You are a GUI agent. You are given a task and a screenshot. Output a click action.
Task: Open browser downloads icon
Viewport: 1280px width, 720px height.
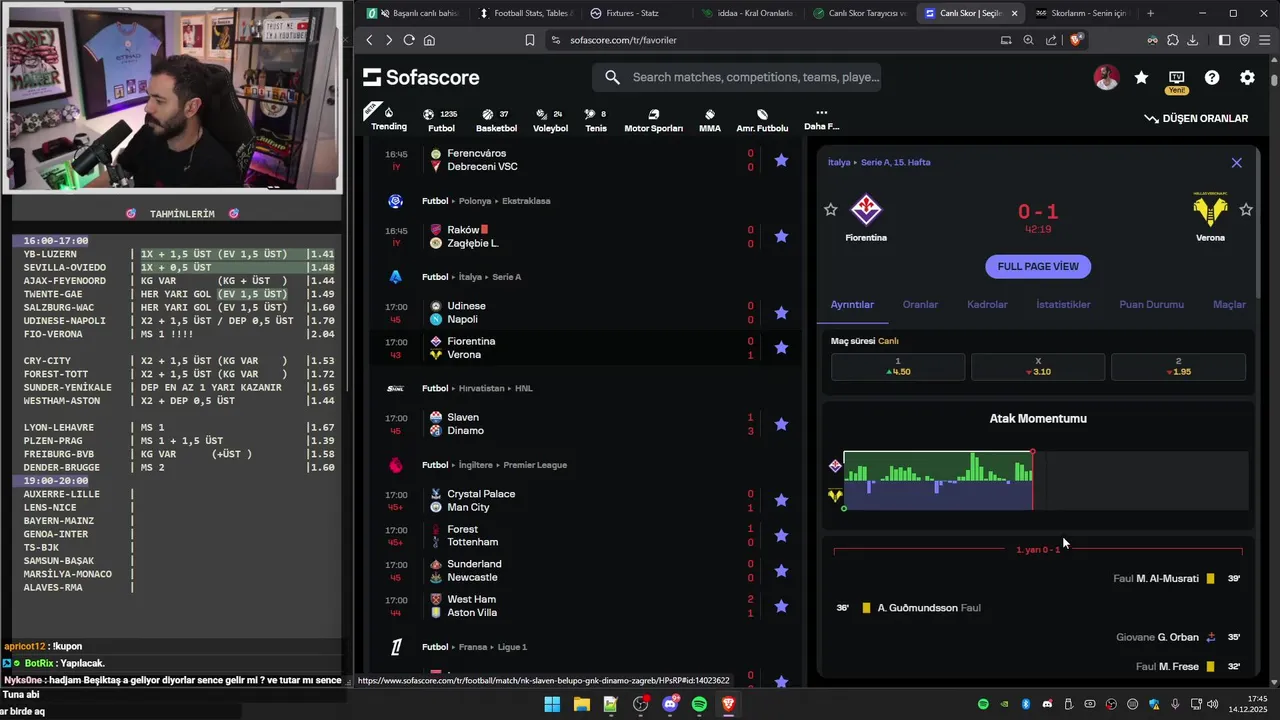[1193, 40]
